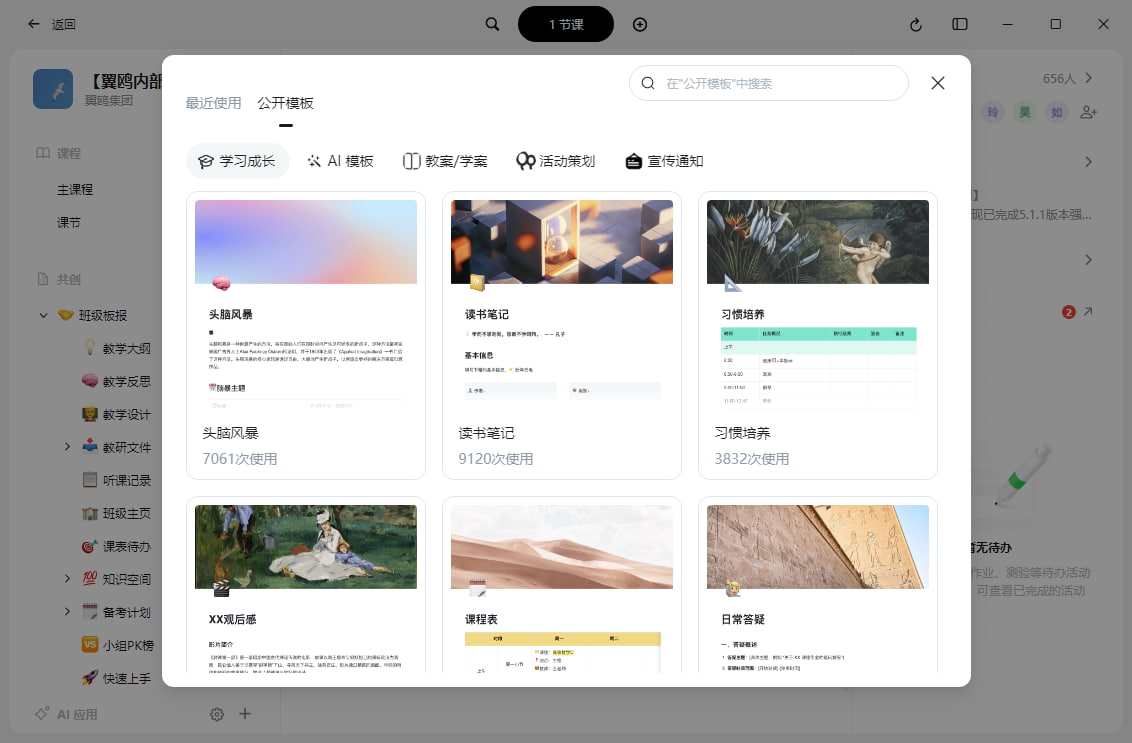The height and width of the screenshot is (743, 1132).
Task: Click the 玲 member avatar
Action: click(993, 112)
